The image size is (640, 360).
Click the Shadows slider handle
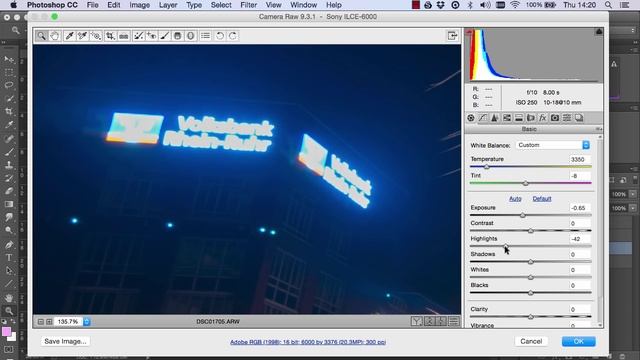[x=531, y=262]
